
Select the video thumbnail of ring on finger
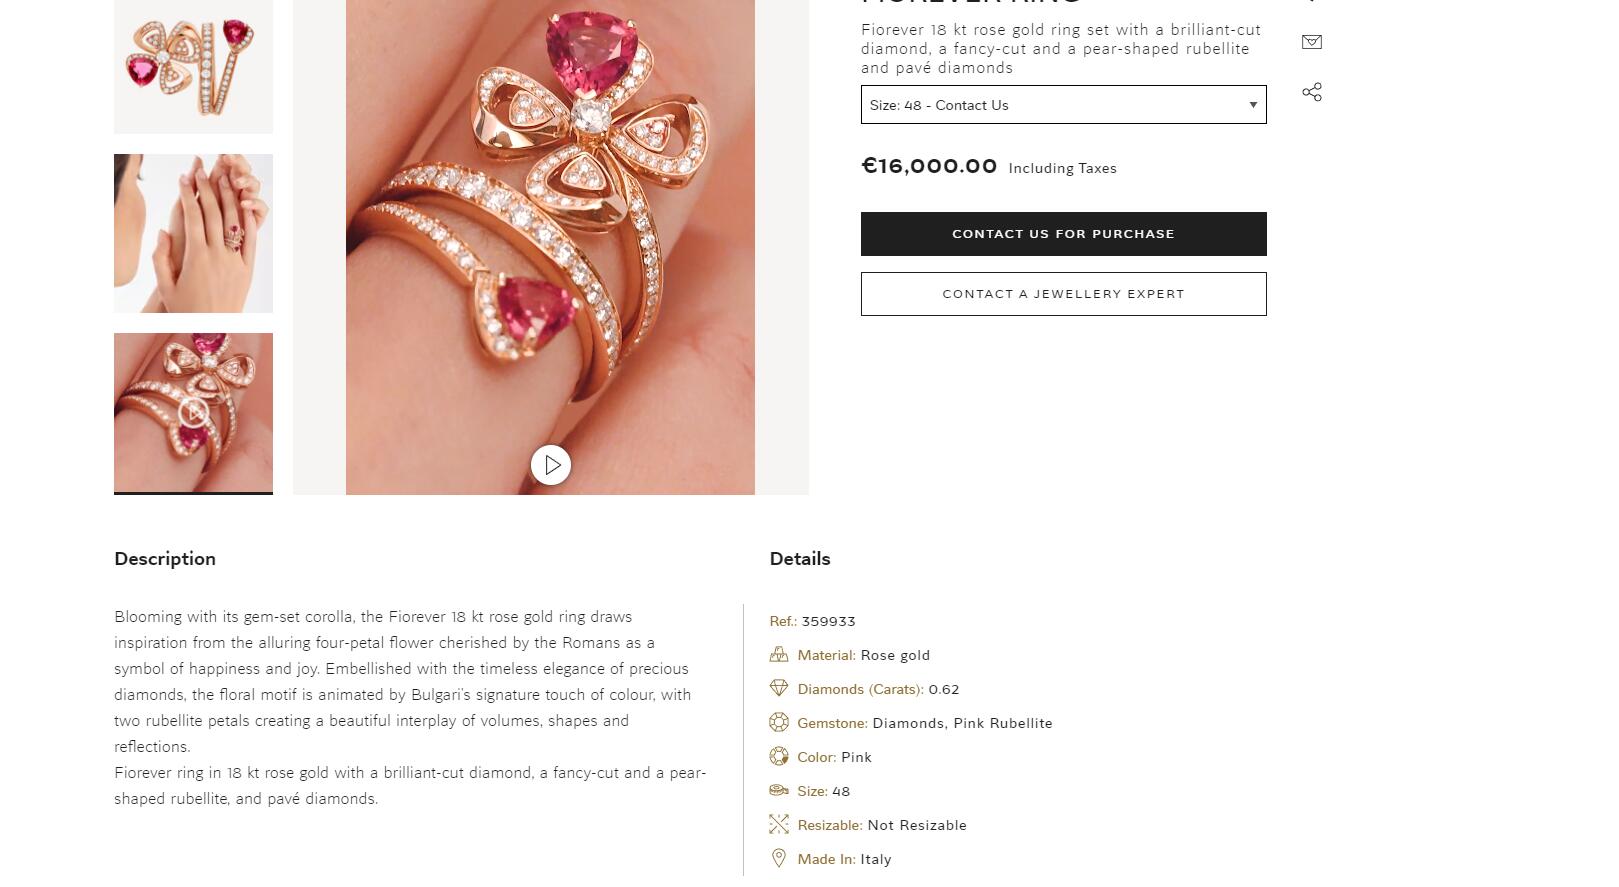click(193, 412)
